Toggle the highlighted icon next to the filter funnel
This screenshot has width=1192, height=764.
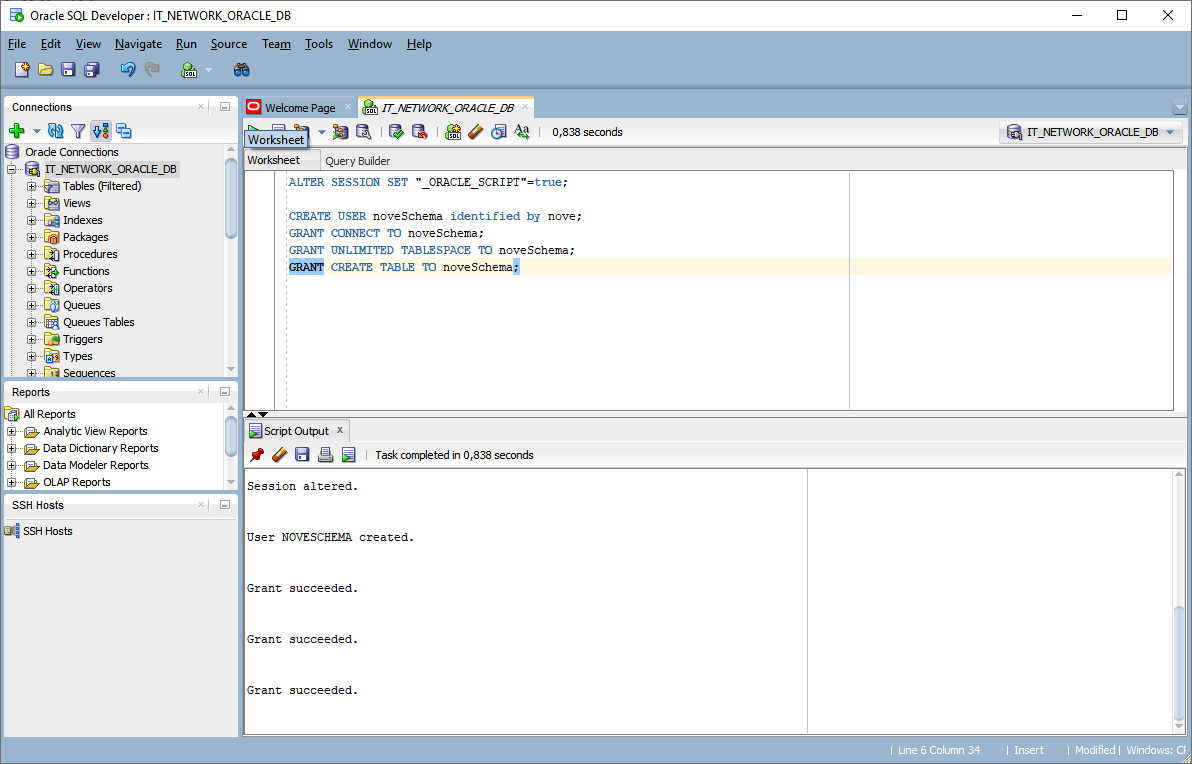pyautogui.click(x=101, y=131)
